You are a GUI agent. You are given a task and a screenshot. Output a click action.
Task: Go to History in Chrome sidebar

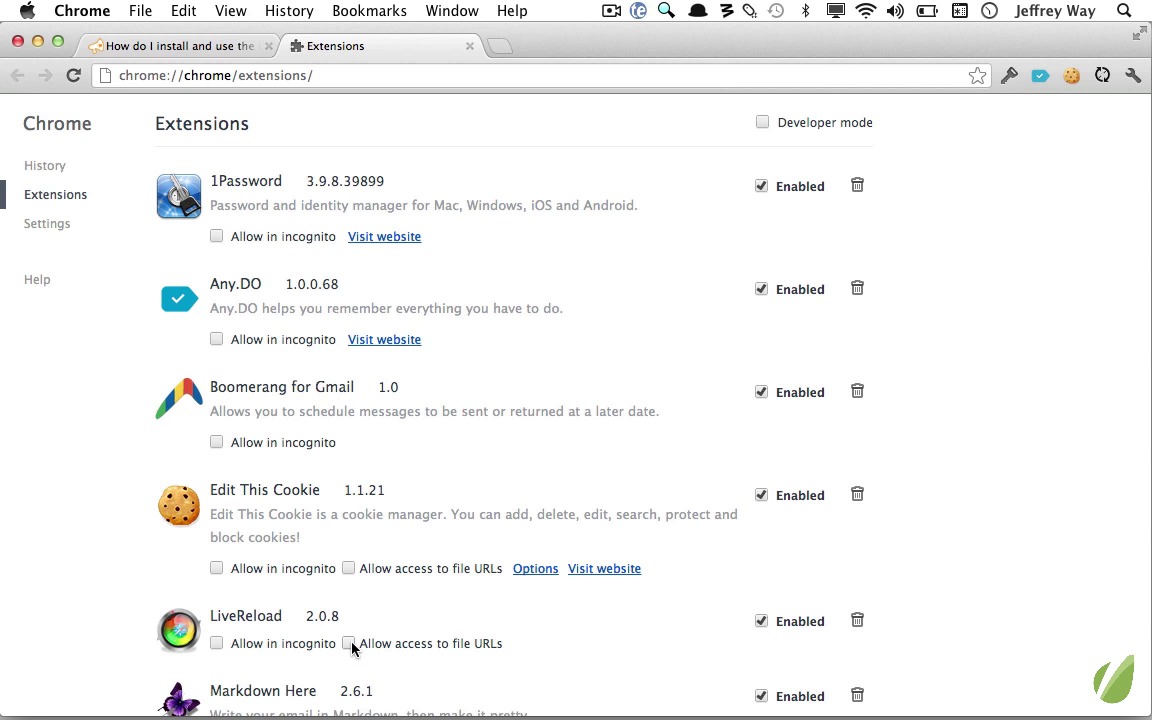point(45,165)
